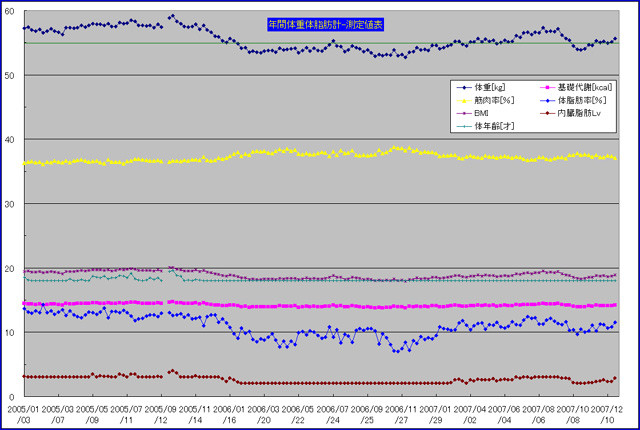The width and height of the screenshot is (640, 430).
Task: Click the x-axis date 2007/08/06
Action: (x=538, y=414)
